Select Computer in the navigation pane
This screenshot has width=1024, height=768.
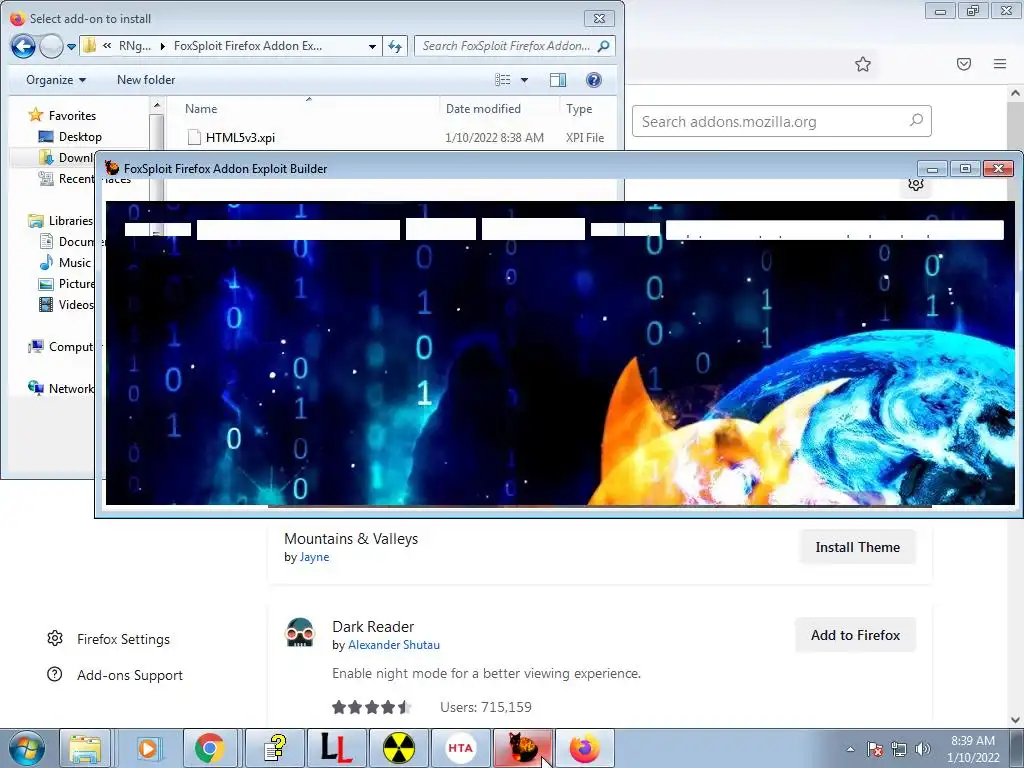[61, 347]
